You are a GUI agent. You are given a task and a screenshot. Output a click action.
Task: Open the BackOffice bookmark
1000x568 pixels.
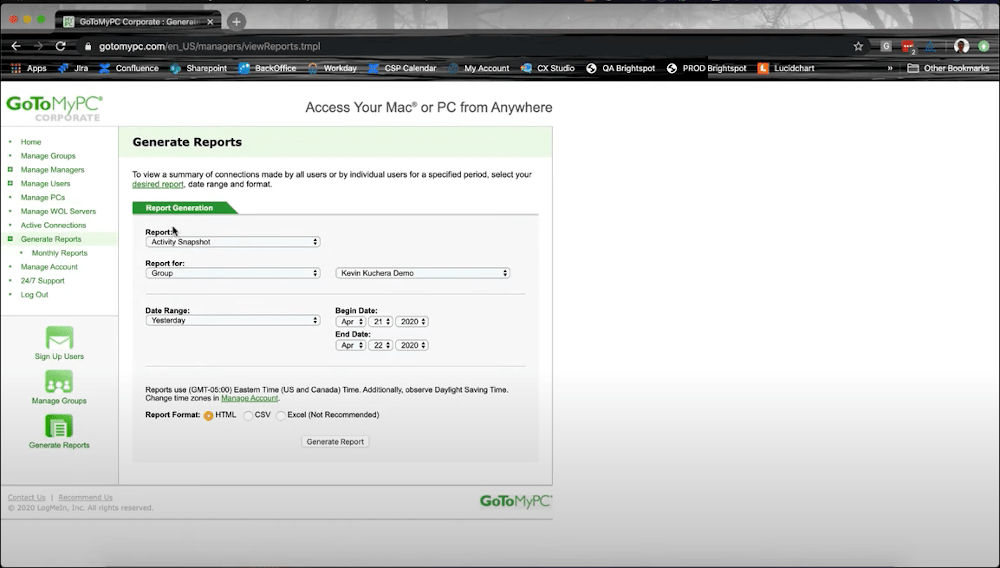click(x=267, y=68)
